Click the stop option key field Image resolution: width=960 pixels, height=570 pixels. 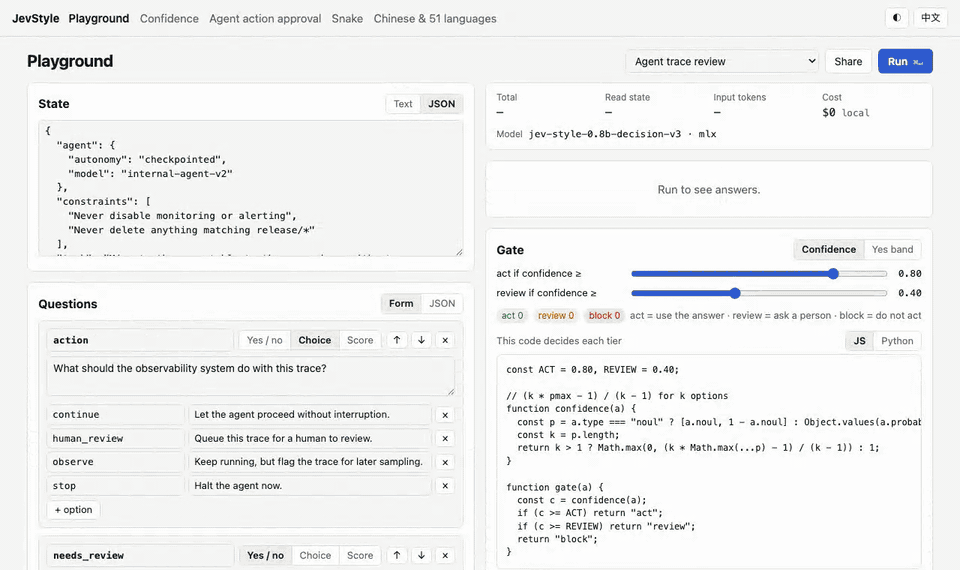click(x=115, y=486)
